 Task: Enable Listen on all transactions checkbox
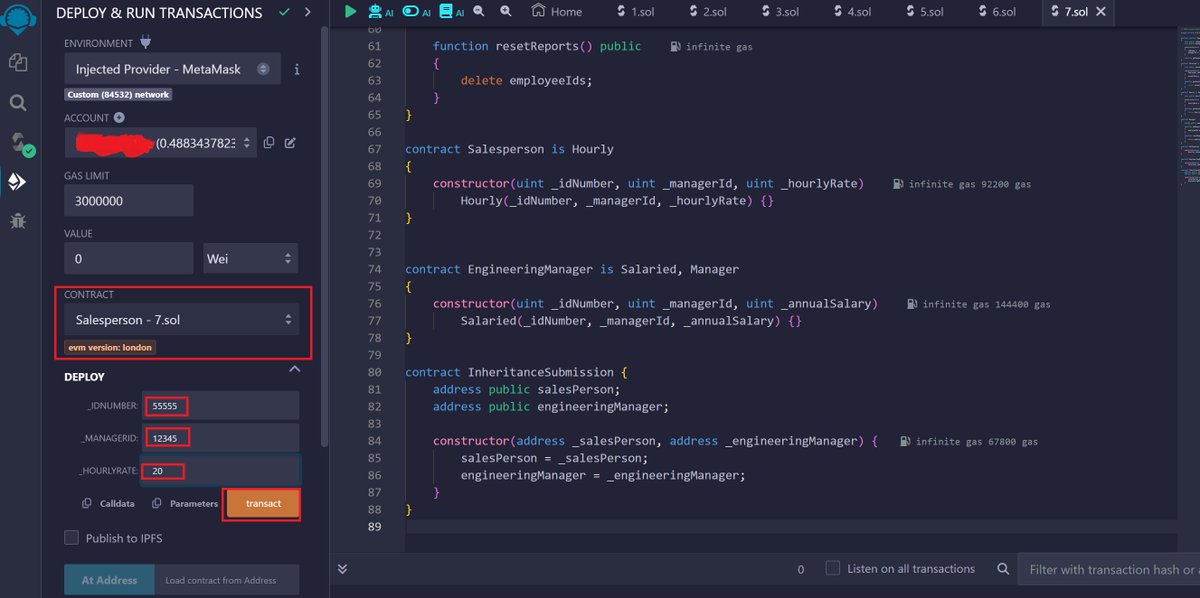(832, 568)
